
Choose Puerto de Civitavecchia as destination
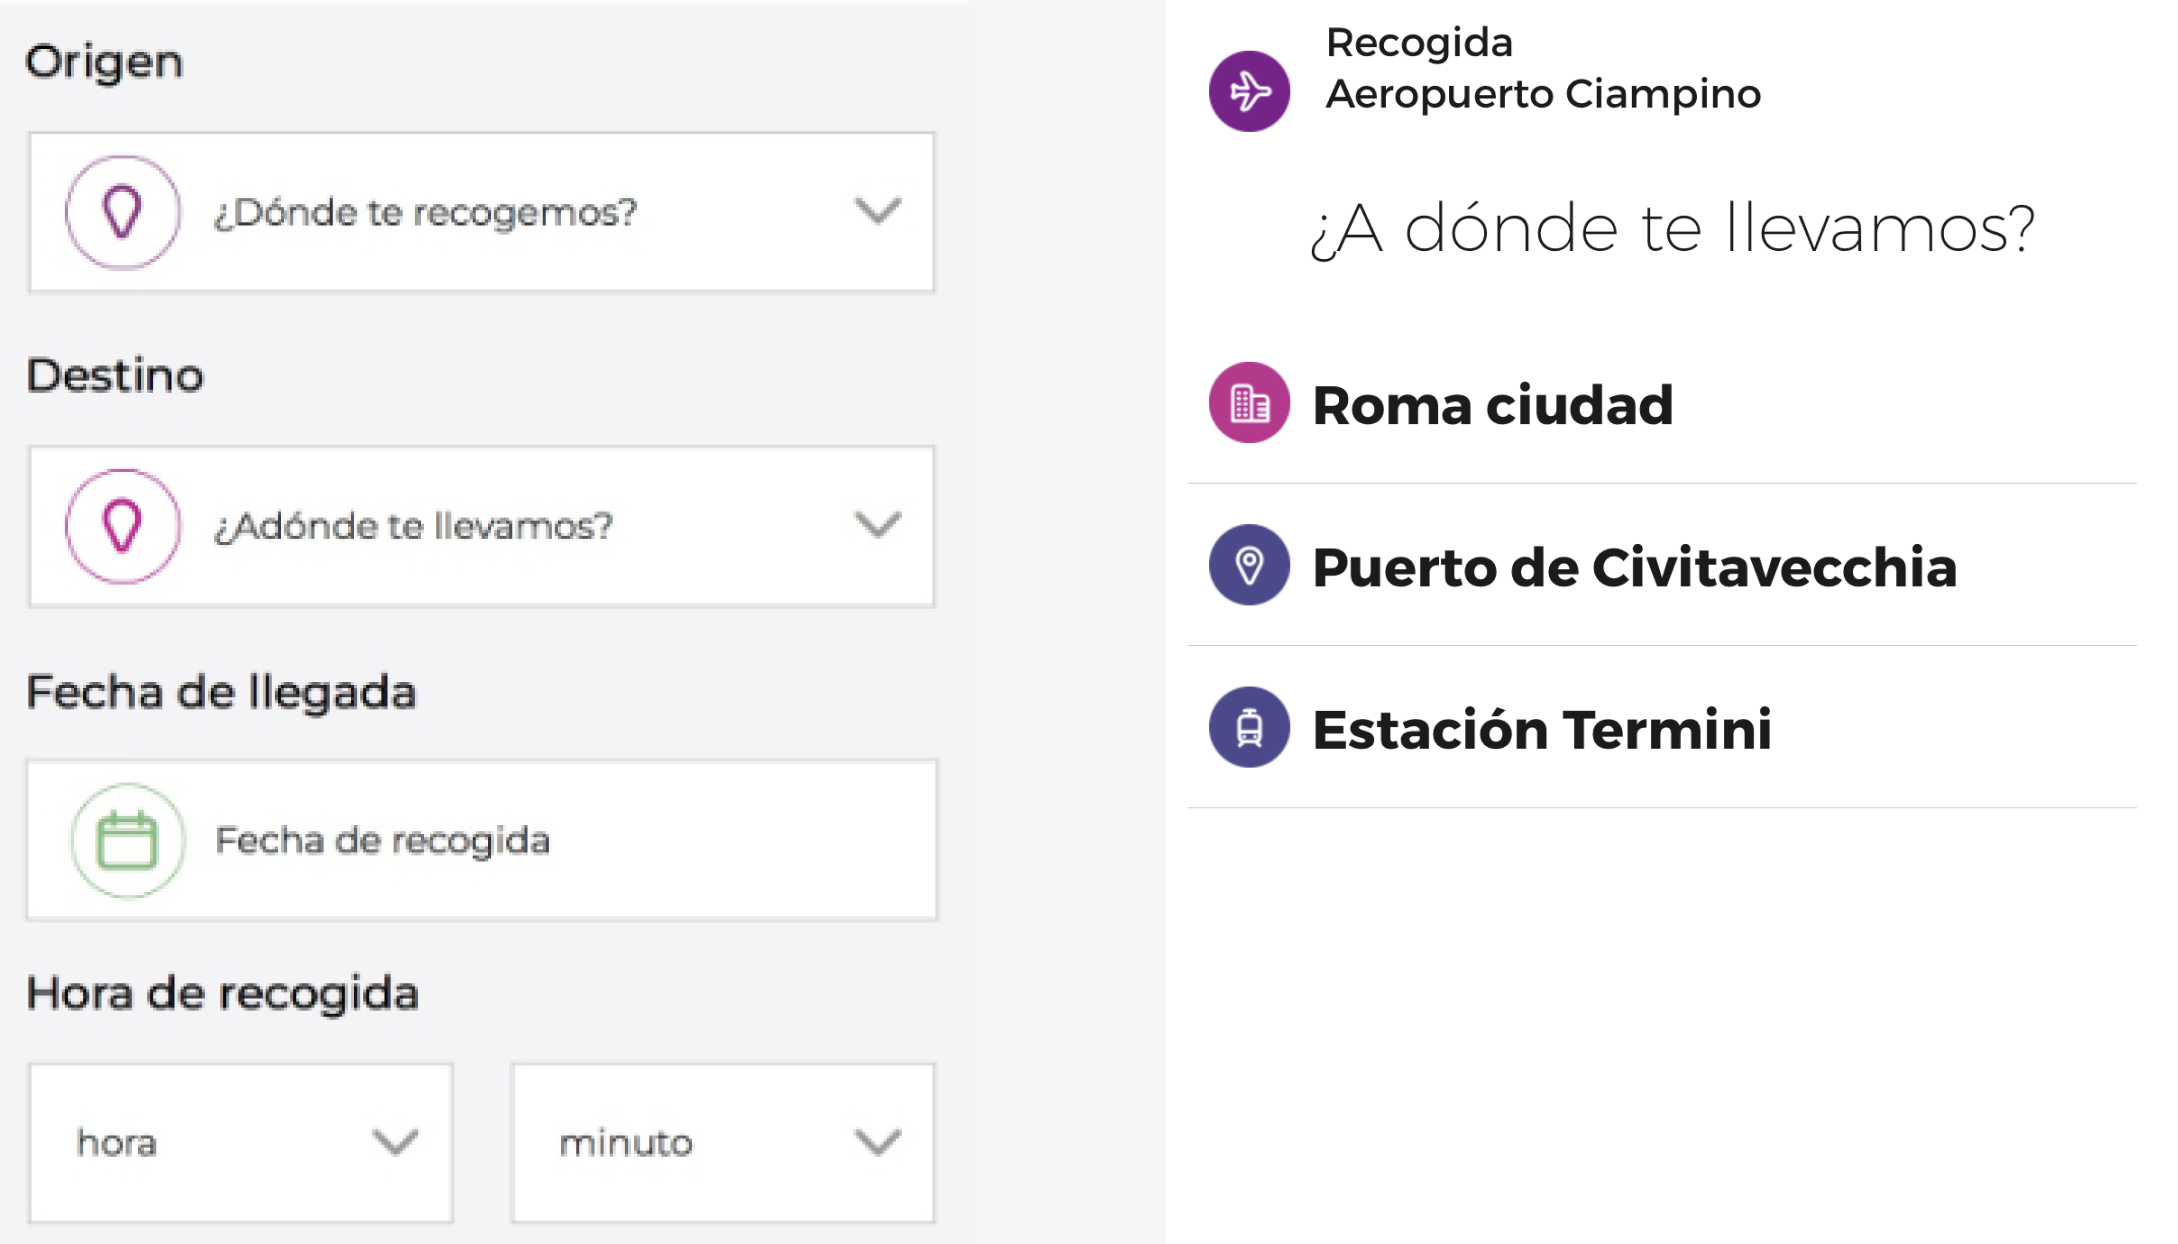tap(1635, 568)
